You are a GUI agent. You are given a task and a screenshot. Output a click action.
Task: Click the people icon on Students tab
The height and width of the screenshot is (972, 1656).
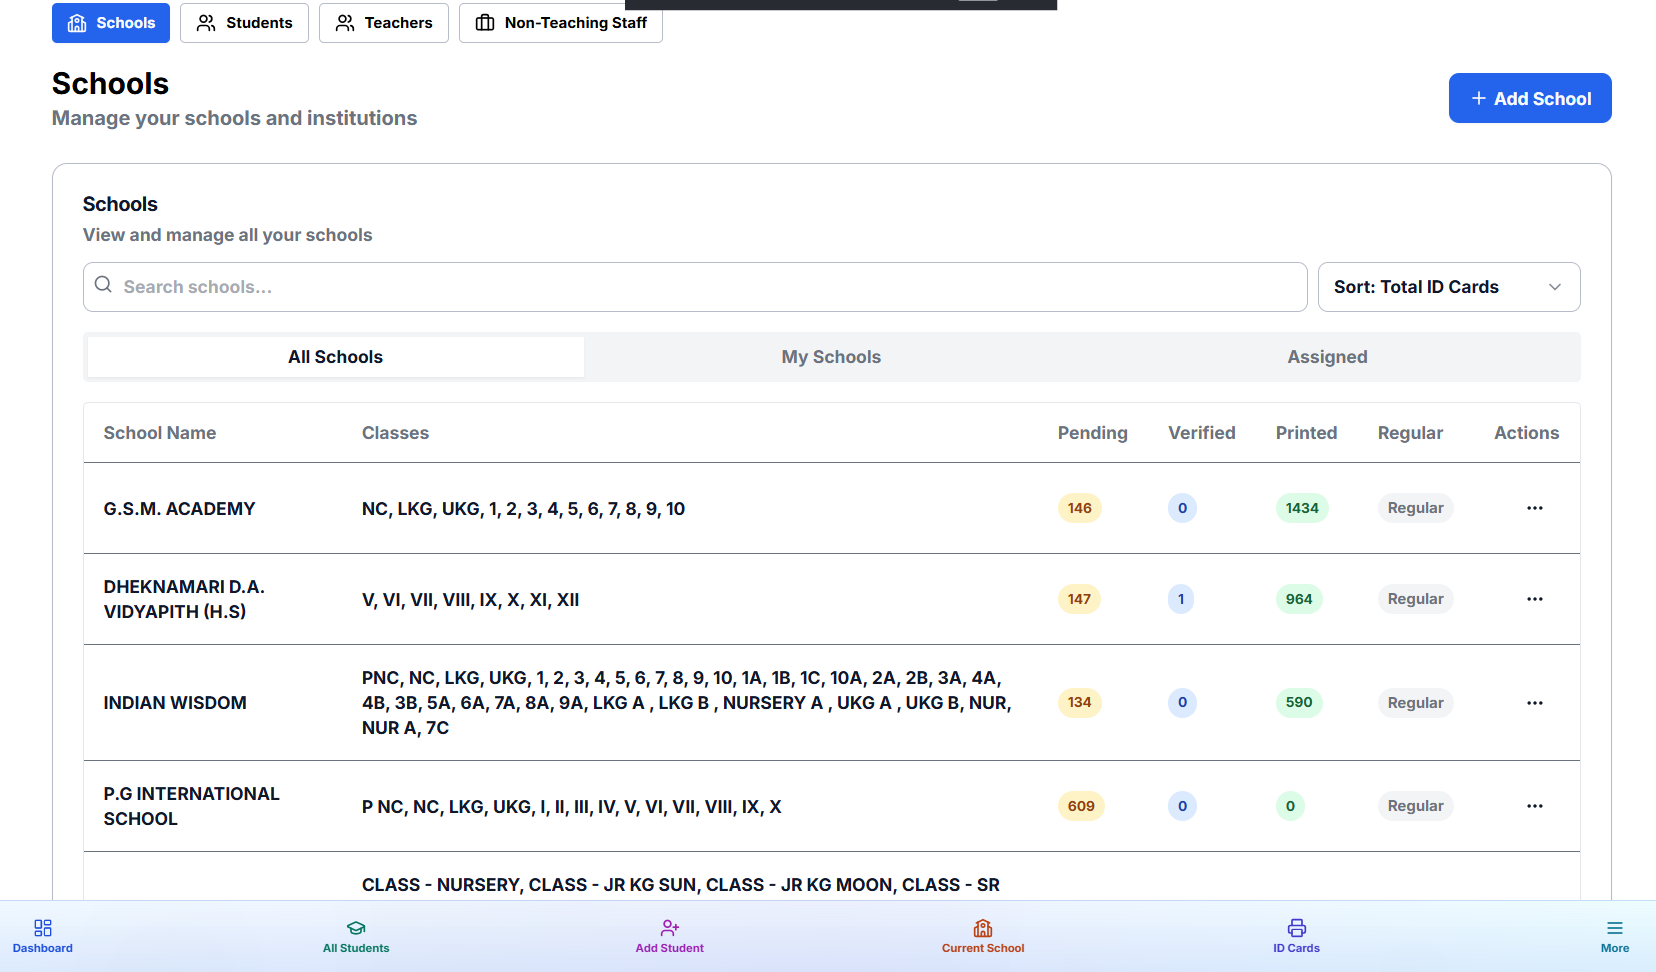(x=206, y=23)
